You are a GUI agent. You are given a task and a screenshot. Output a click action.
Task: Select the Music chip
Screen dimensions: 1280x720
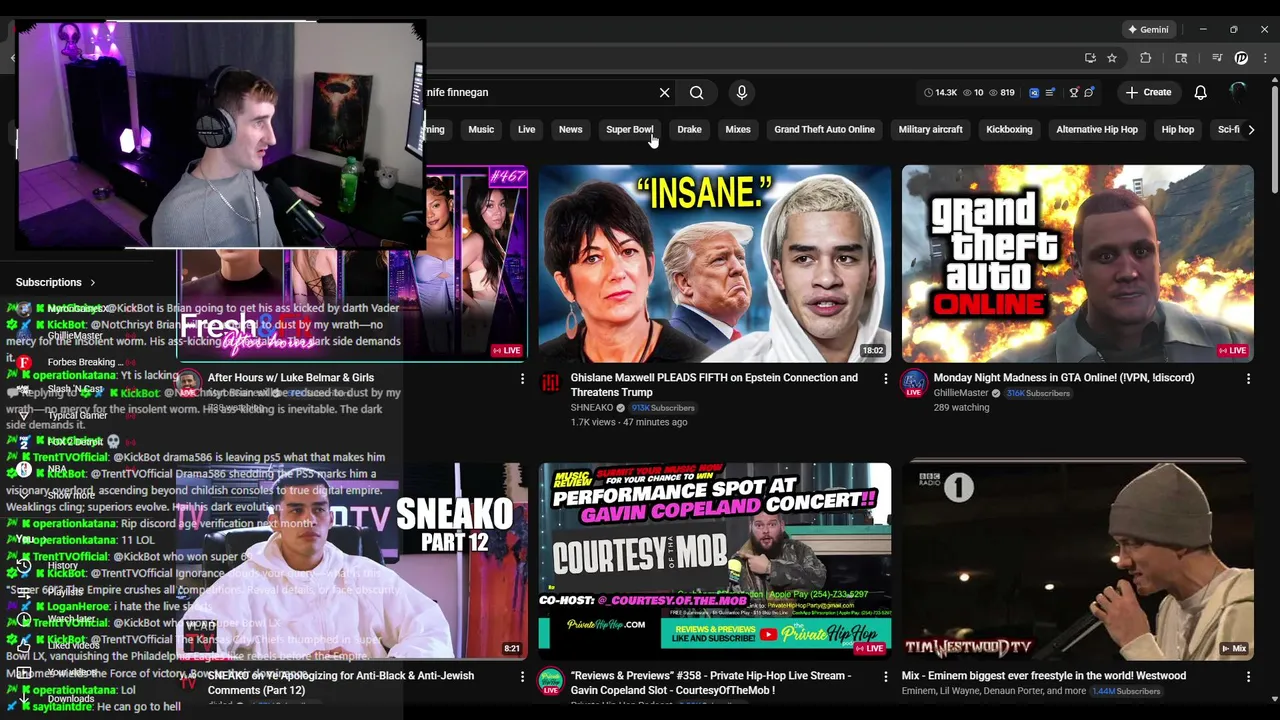tap(481, 130)
